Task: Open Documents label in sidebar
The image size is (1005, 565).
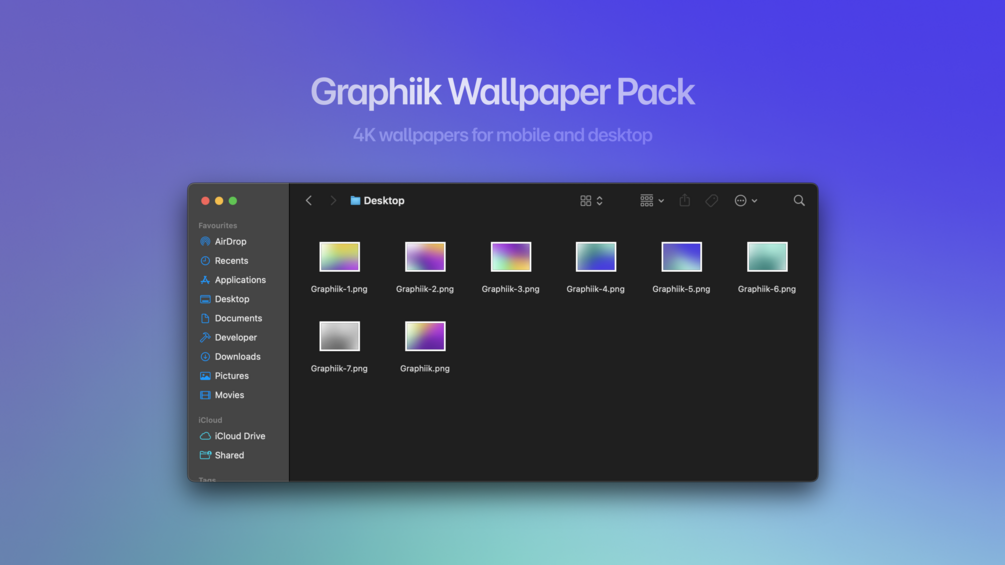Action: point(238,318)
